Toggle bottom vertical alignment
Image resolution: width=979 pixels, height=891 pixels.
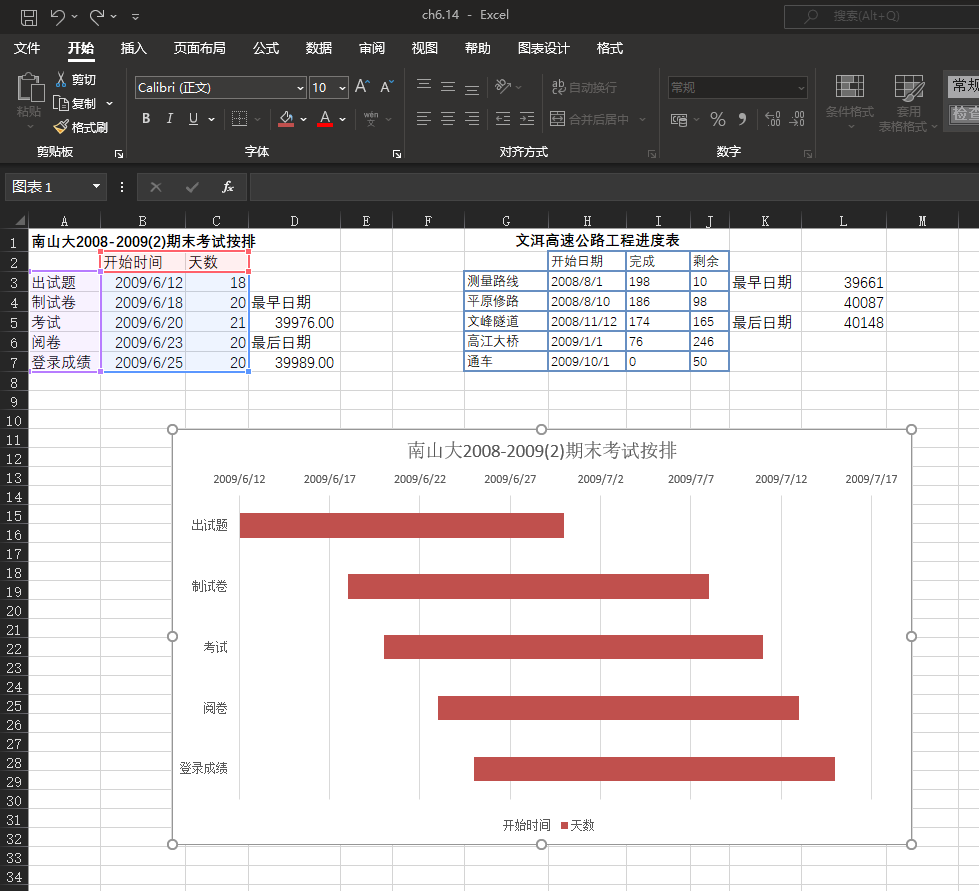point(472,87)
